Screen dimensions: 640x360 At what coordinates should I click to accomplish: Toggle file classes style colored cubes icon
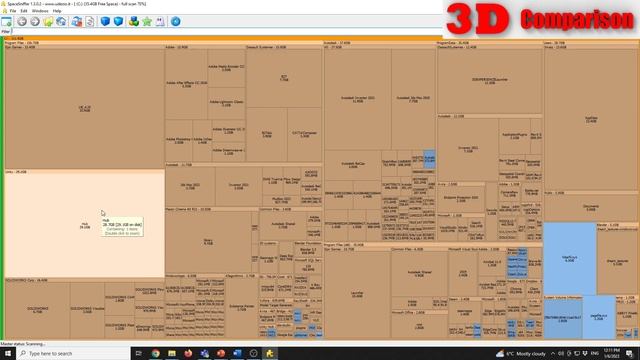pyautogui.click(x=134, y=22)
